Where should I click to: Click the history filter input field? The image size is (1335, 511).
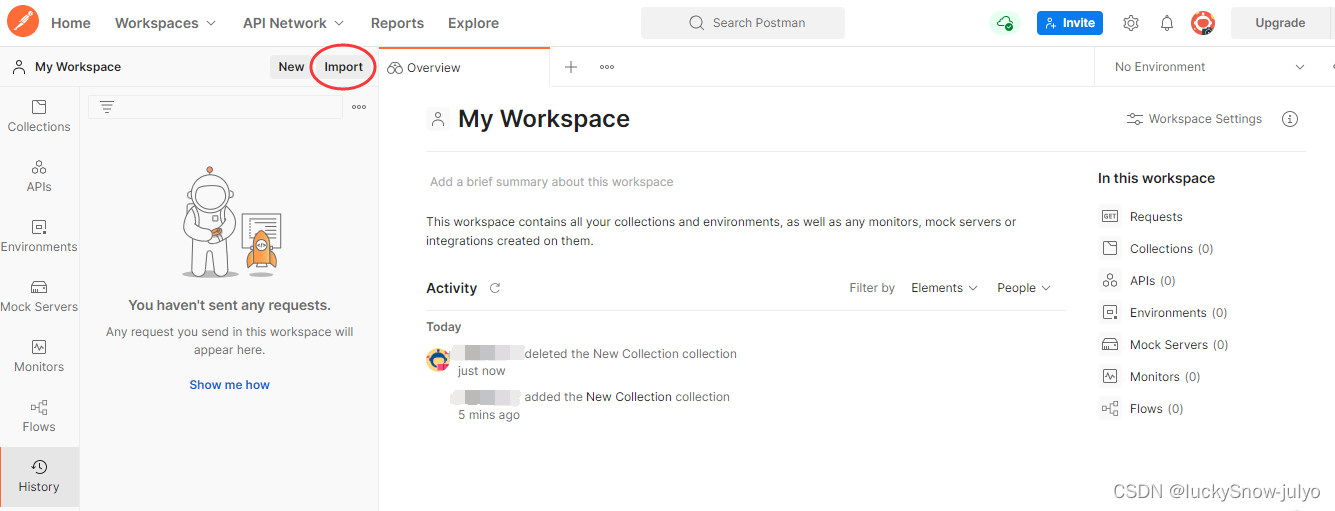(x=215, y=107)
